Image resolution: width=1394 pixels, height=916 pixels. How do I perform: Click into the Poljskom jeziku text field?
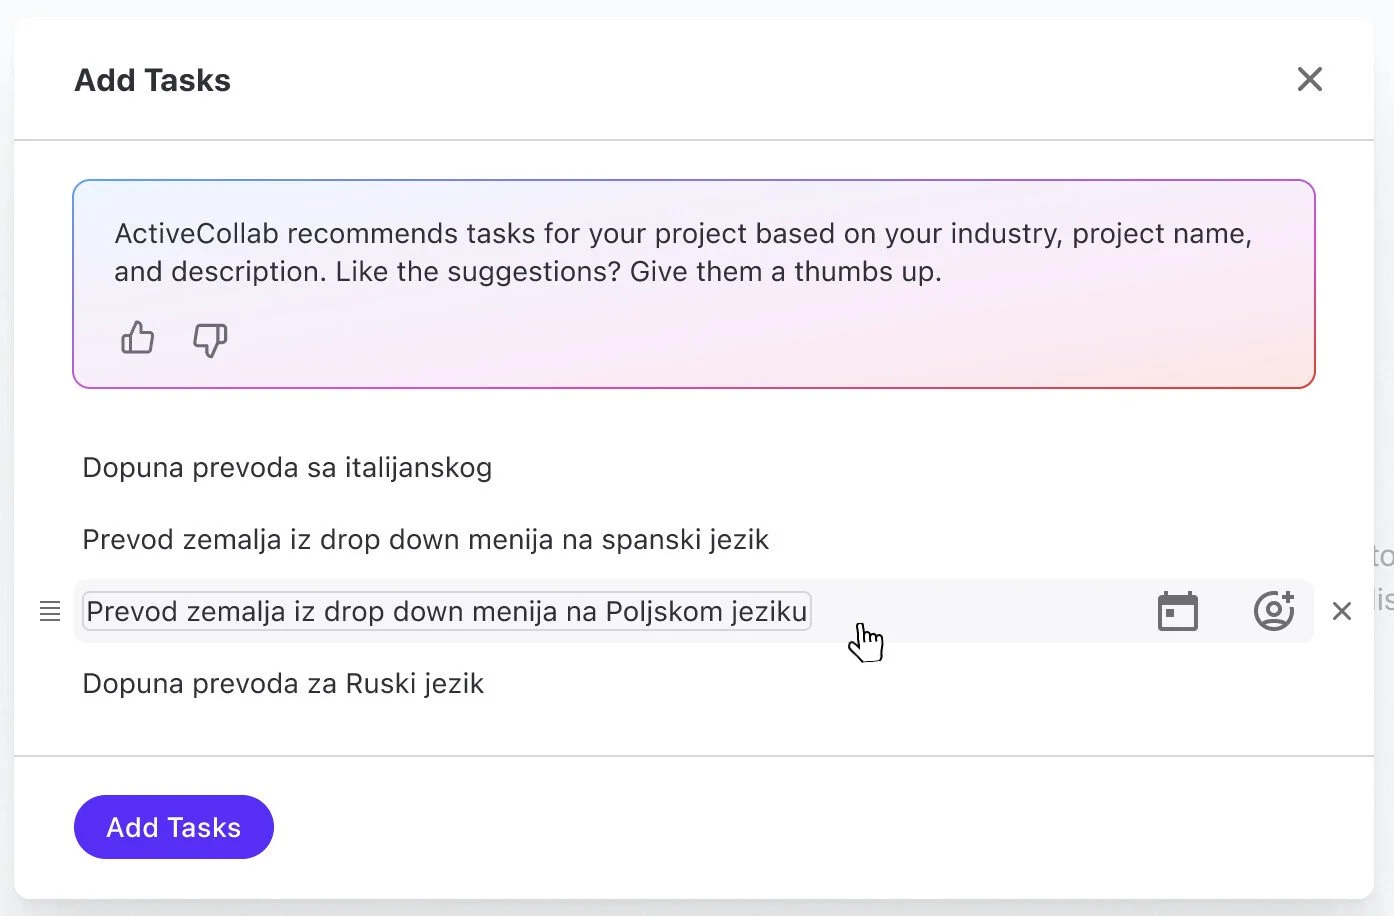coord(445,611)
